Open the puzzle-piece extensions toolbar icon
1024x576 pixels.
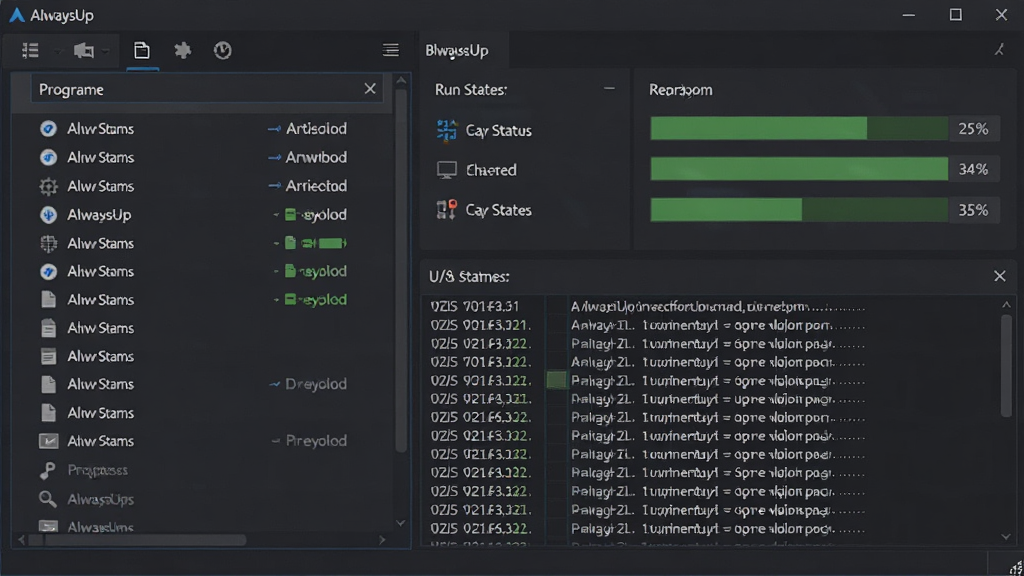click(x=183, y=50)
